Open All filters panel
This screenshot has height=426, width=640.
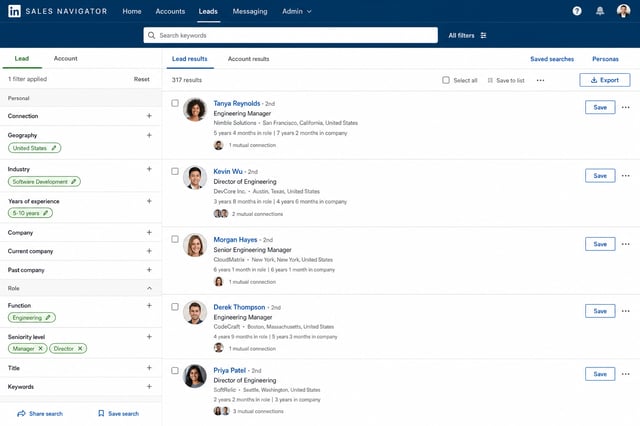[467, 36]
